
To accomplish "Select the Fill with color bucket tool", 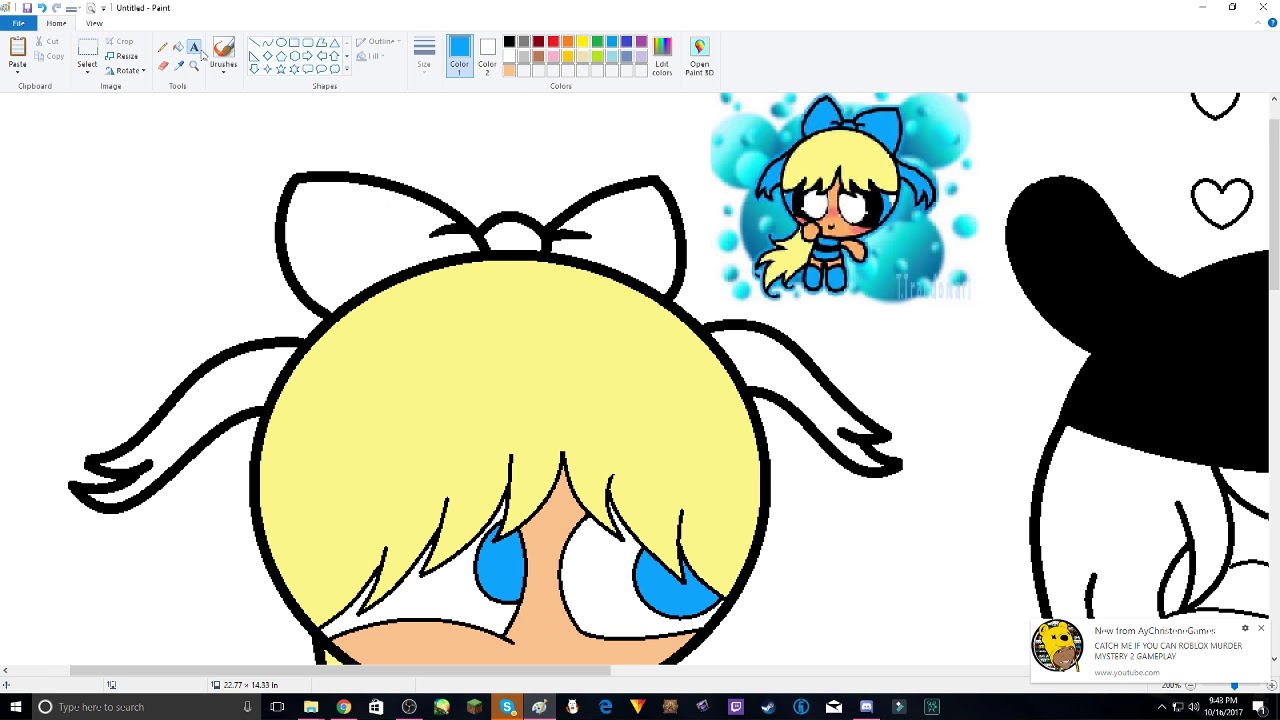I will point(178,48).
